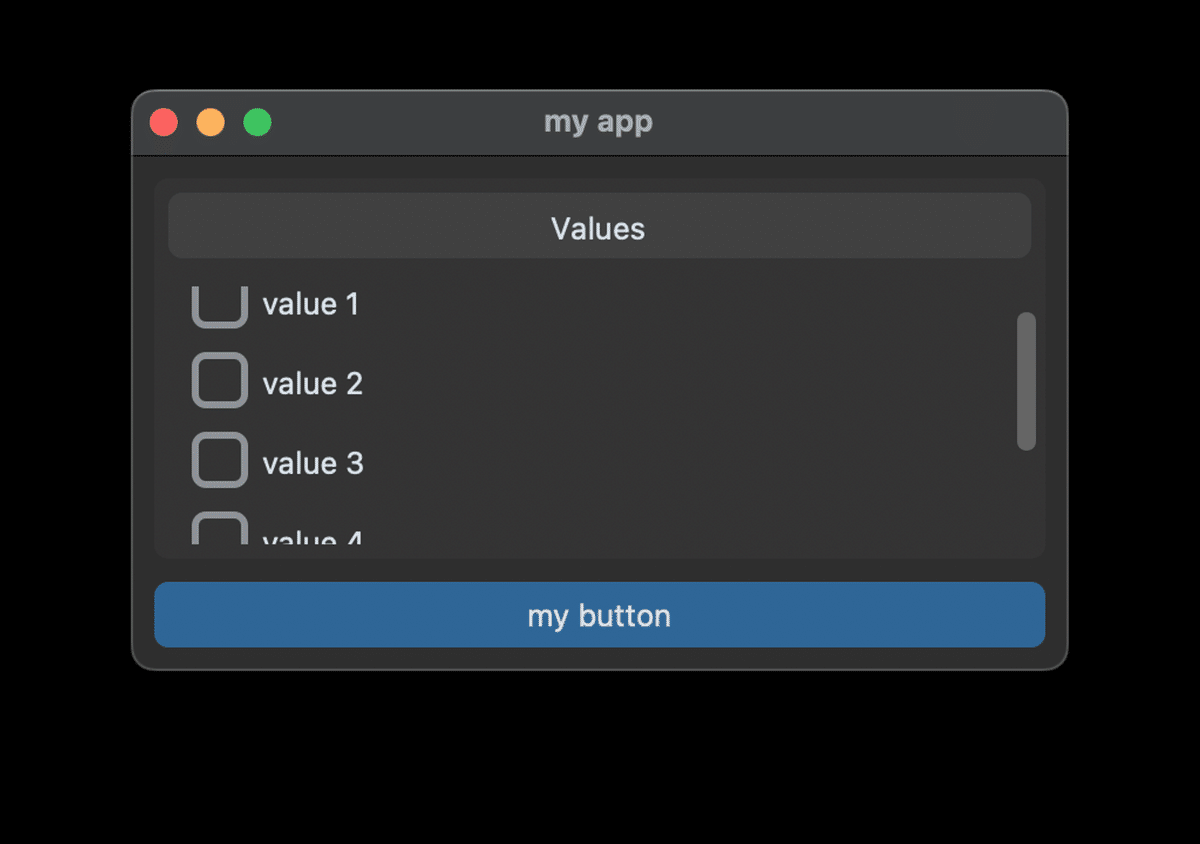
Task: Click the green zoom traffic light
Action: click(257, 122)
